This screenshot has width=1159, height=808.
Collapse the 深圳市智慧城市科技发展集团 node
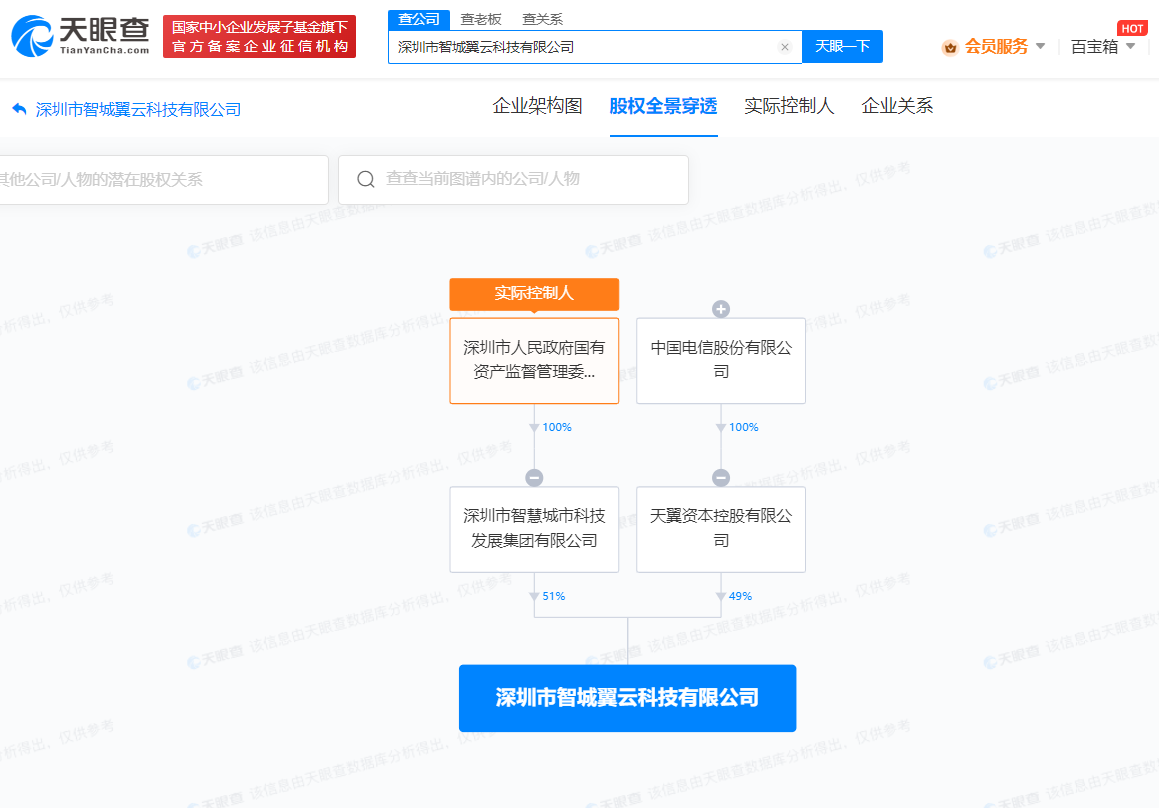click(534, 478)
